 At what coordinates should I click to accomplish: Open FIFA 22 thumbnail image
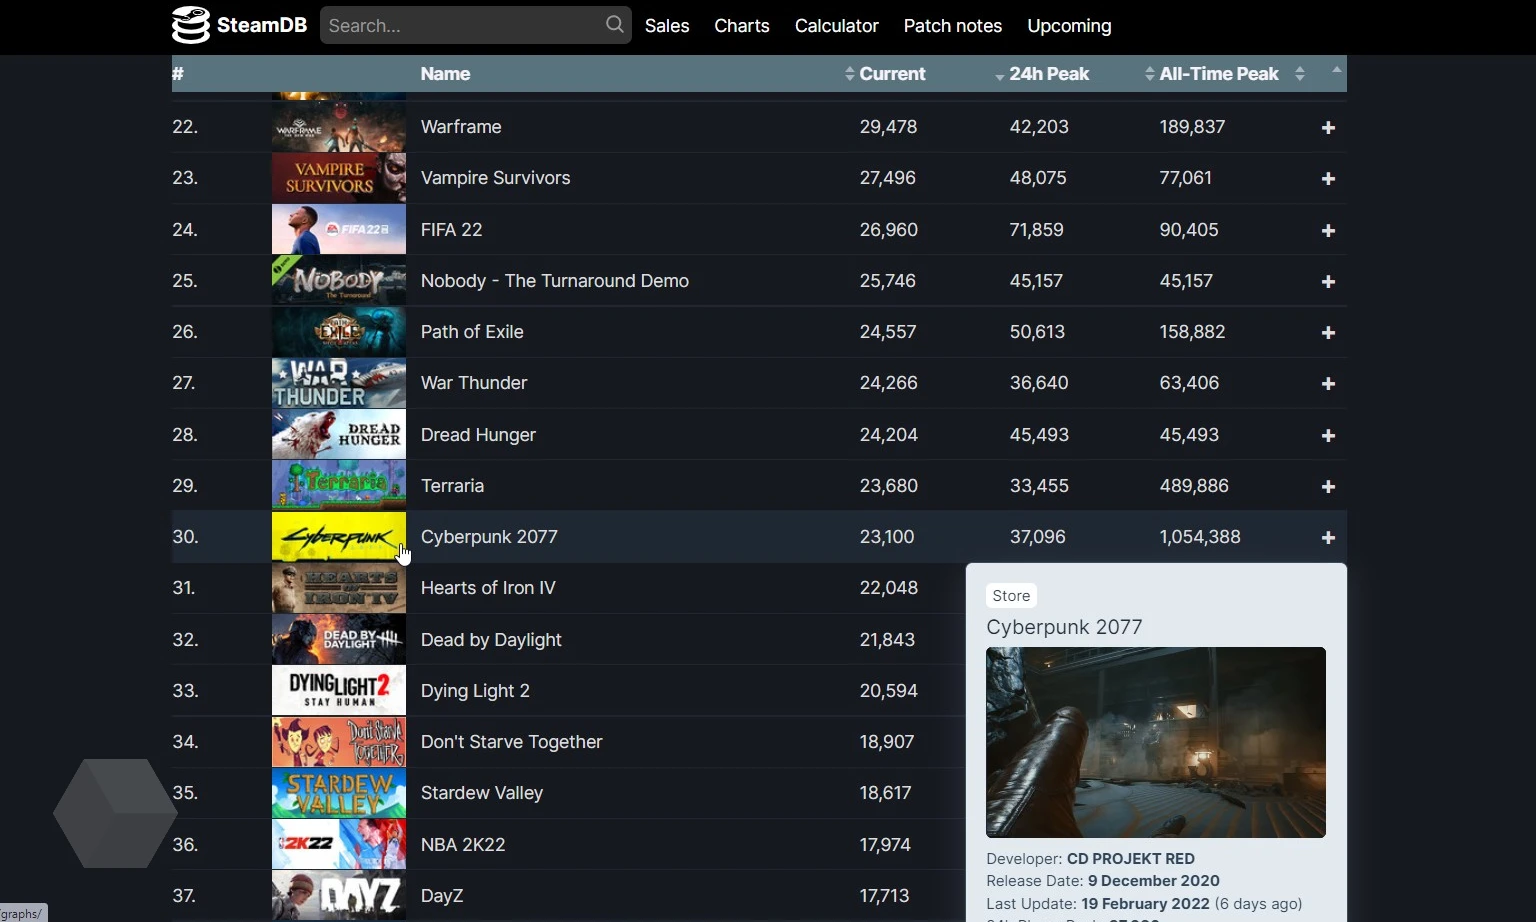tap(339, 229)
